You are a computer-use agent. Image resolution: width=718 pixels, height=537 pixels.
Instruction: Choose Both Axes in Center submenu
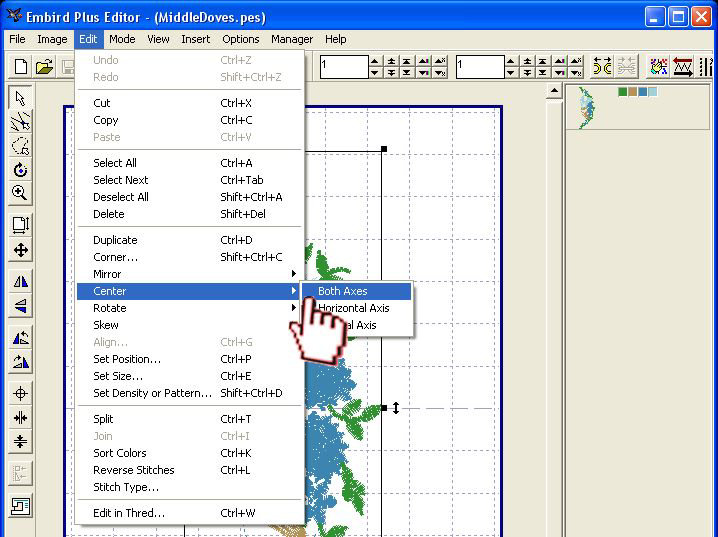[356, 291]
